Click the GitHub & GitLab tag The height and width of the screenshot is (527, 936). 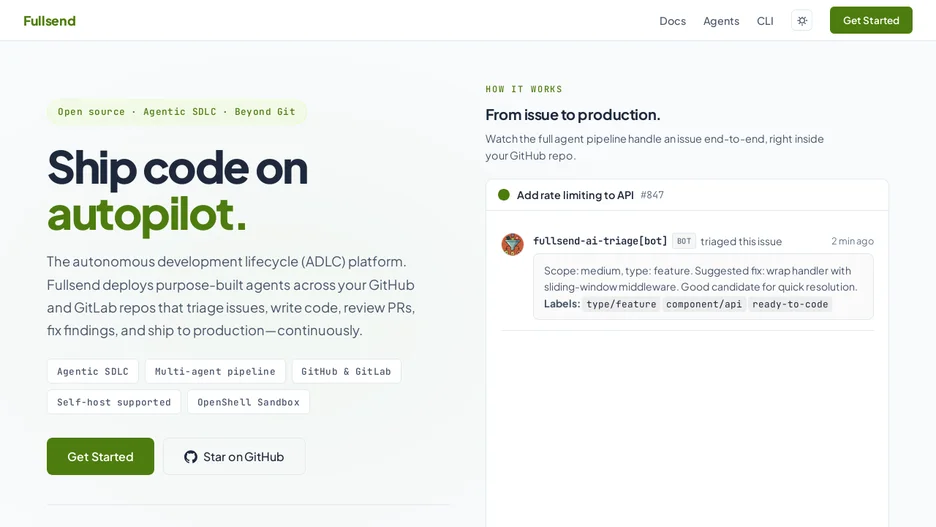tap(346, 371)
